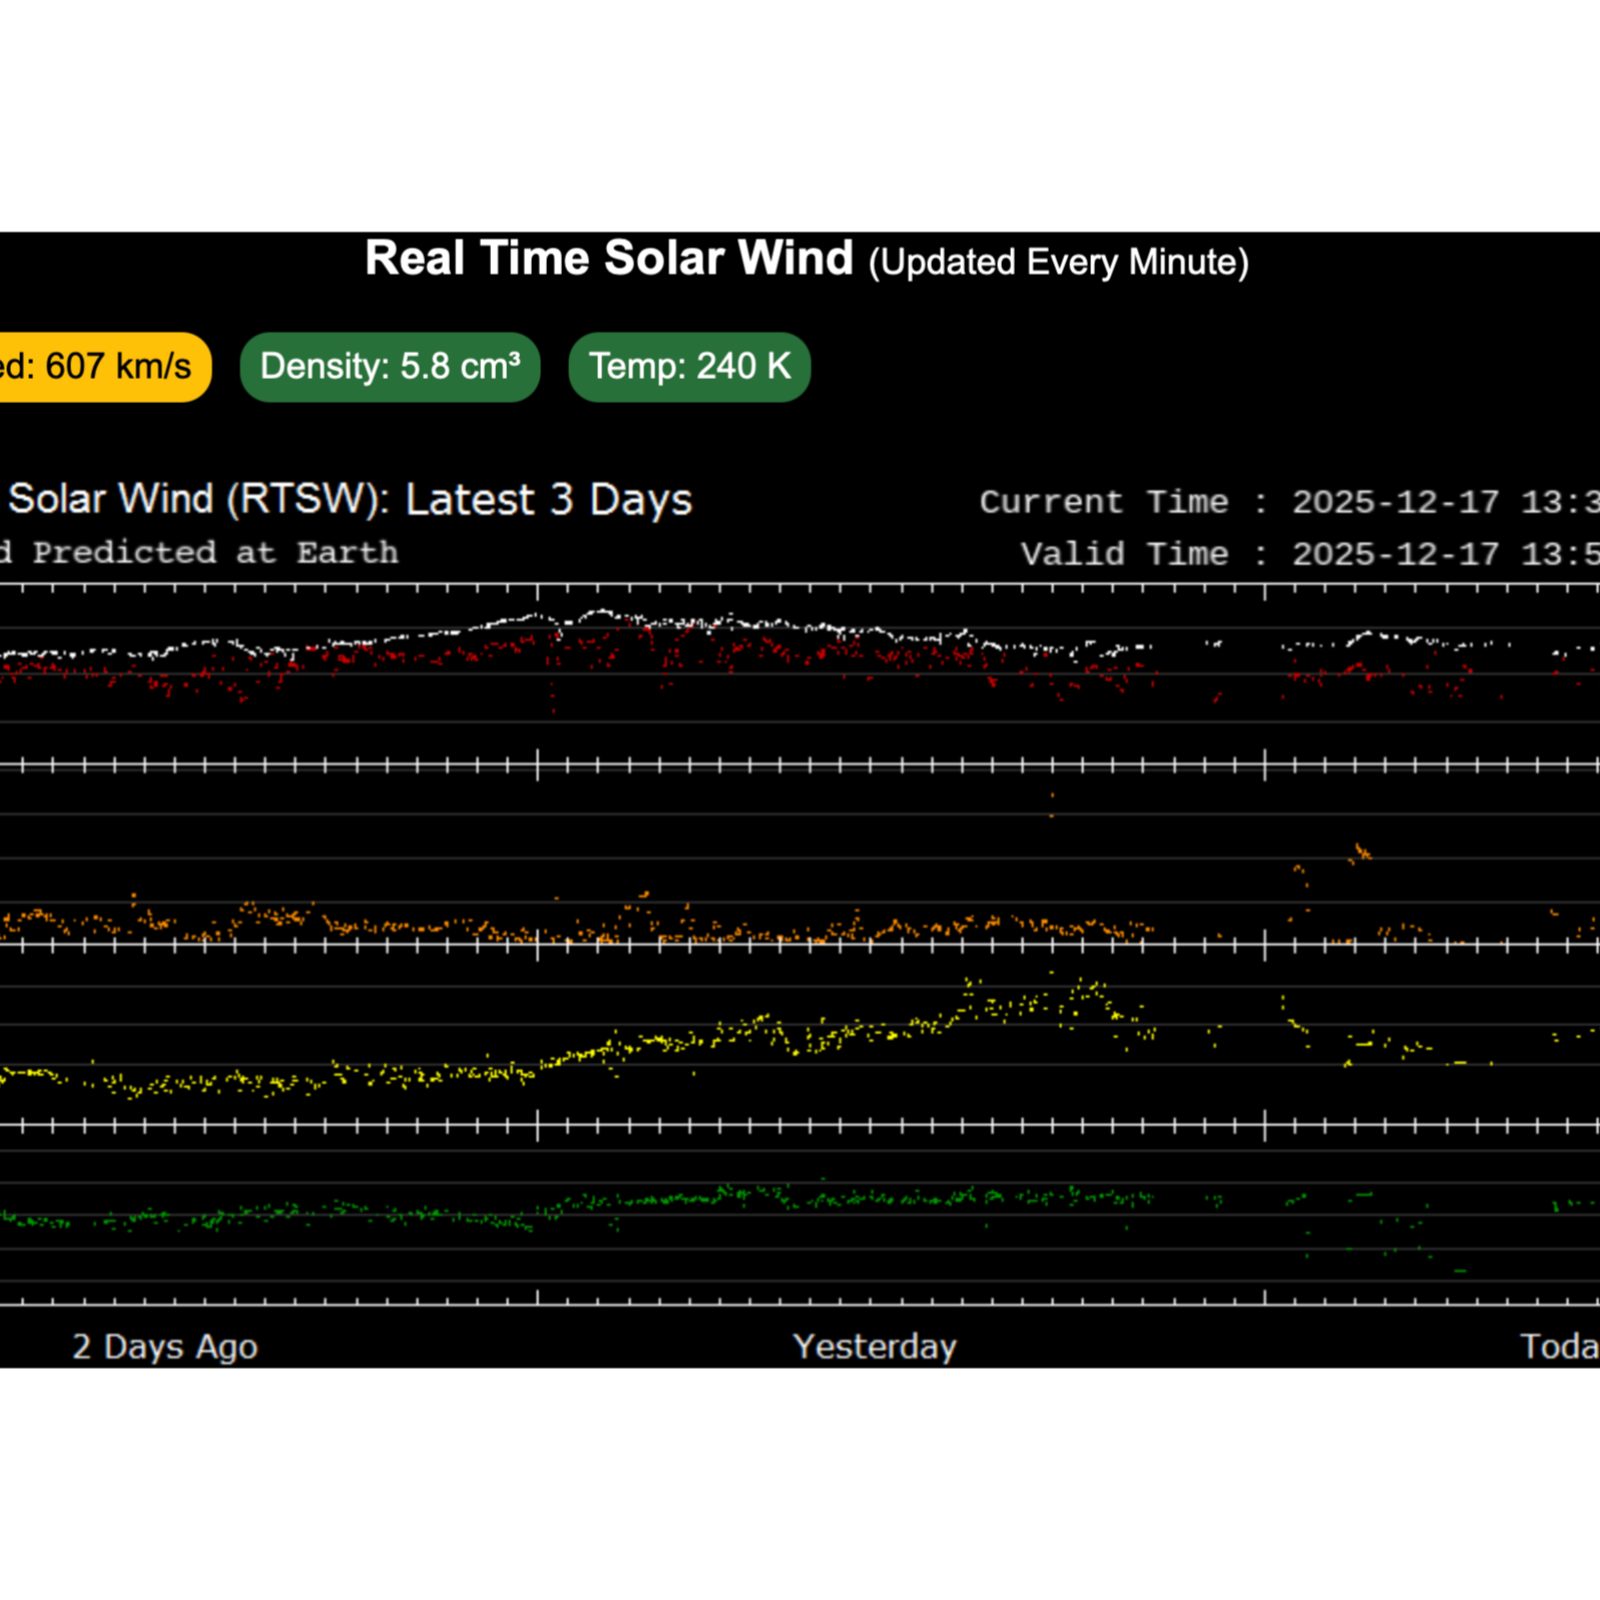Viewport: 1600px width, 1600px height.
Task: Click the Predicted at Earth subtitle text
Action: coord(200,552)
